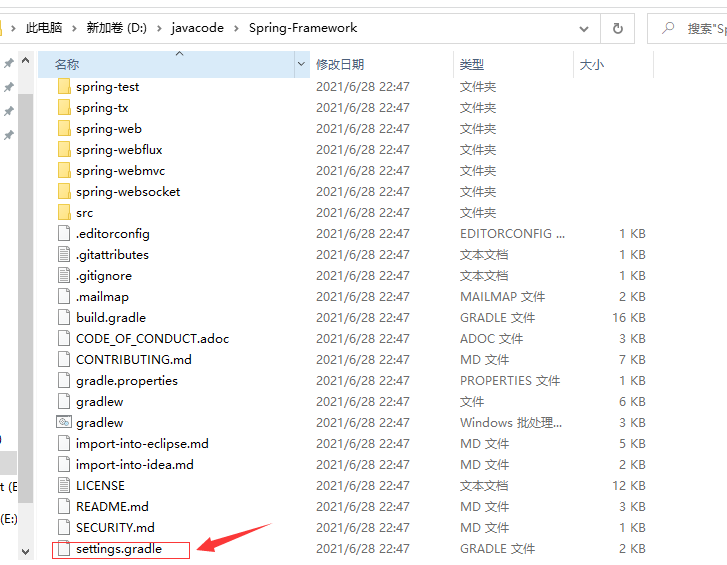This screenshot has width=727, height=565.
Task: Select the spring-webflux folder name
Action: pos(119,150)
